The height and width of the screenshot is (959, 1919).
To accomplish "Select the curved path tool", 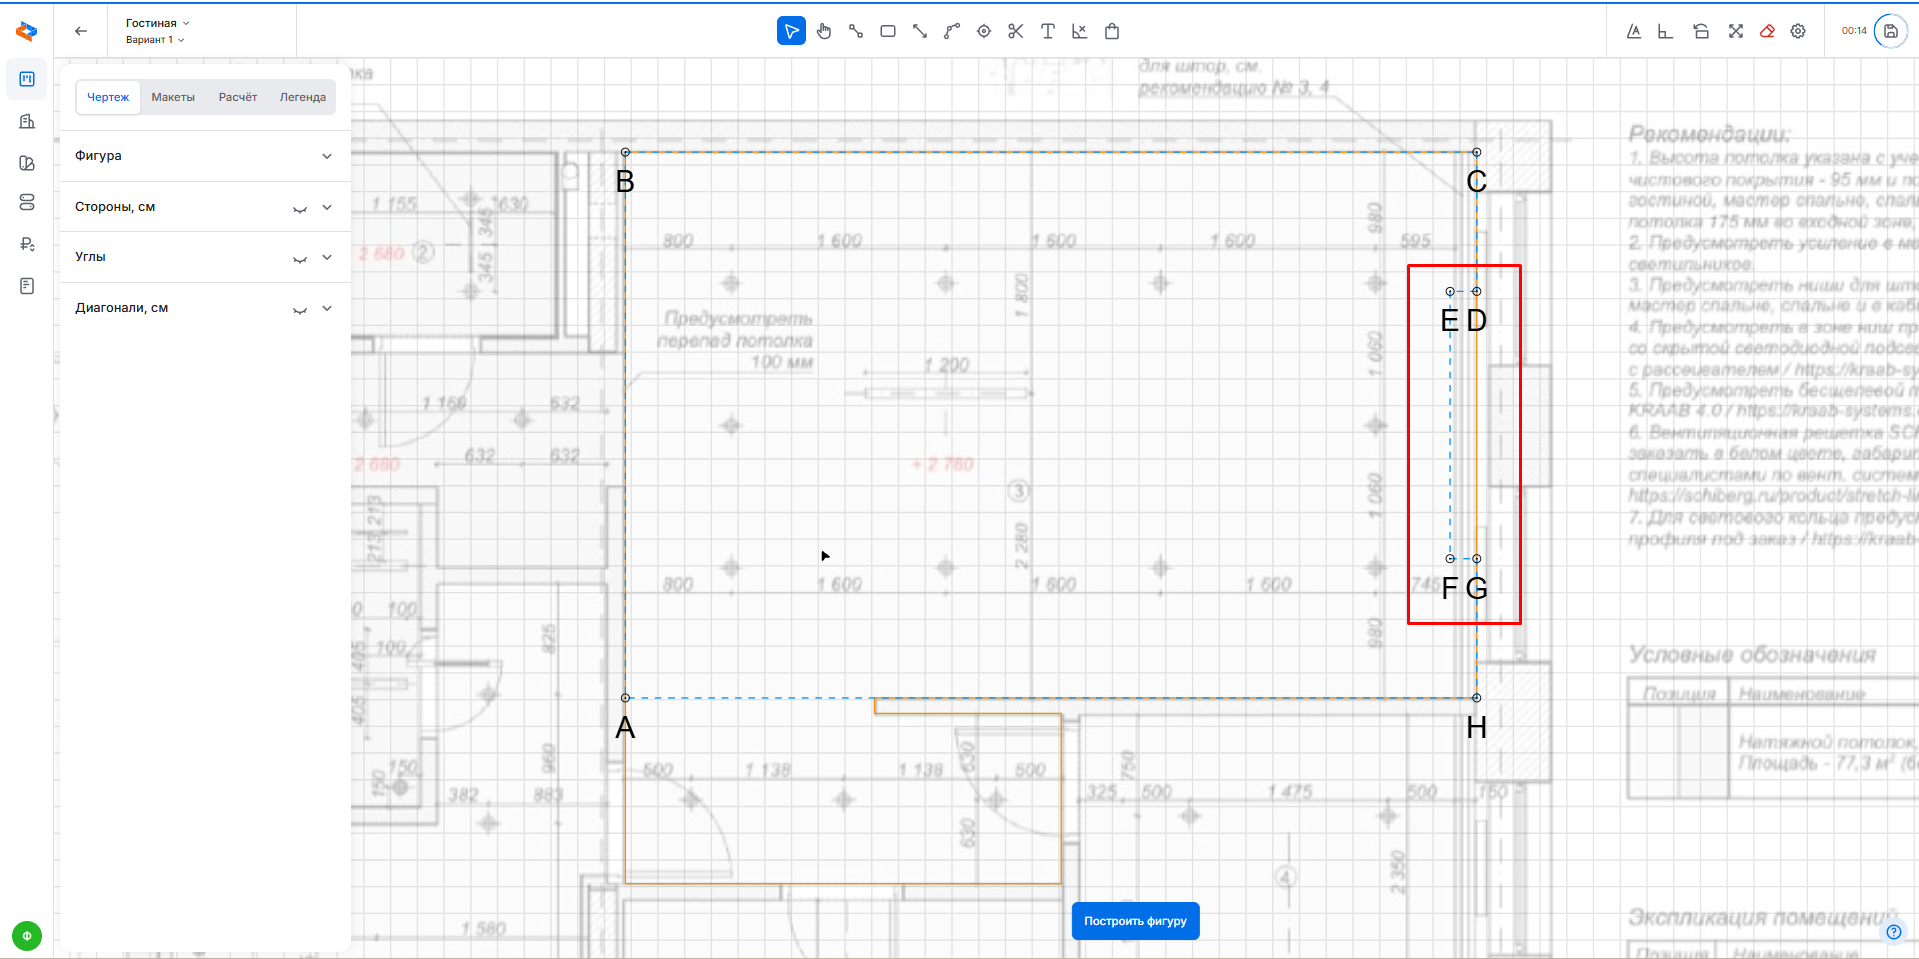I will 952,31.
